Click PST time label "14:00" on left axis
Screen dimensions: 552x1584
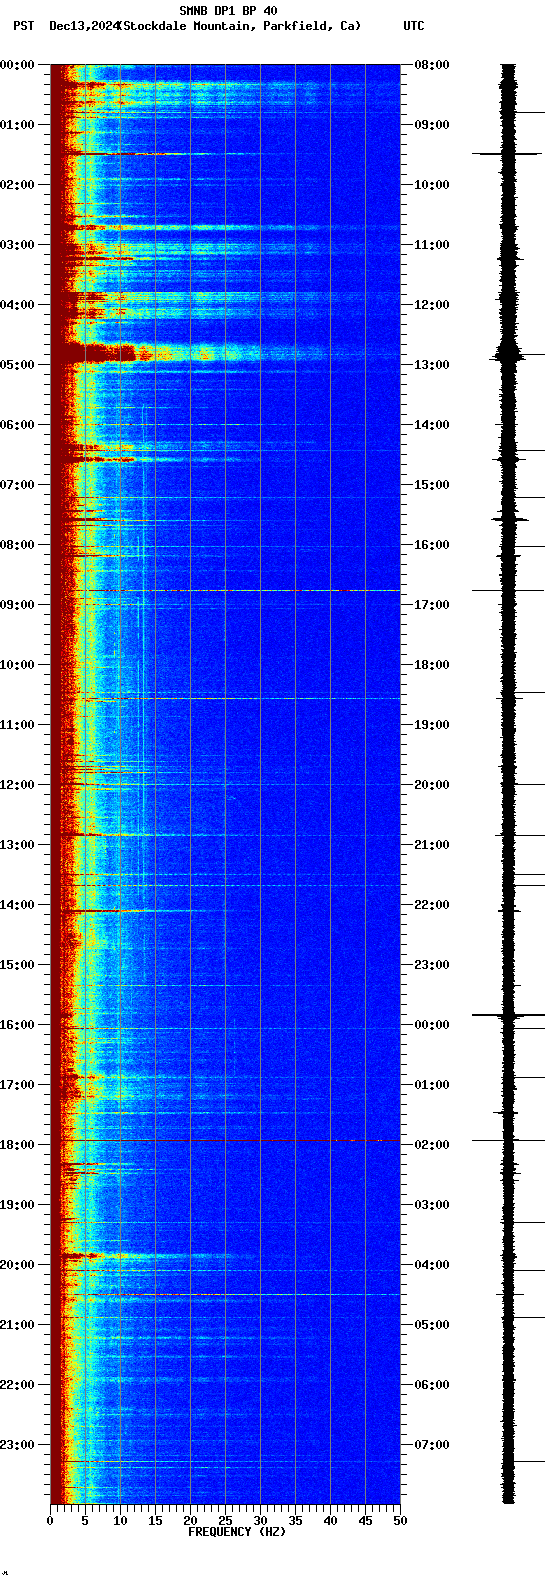(17, 905)
